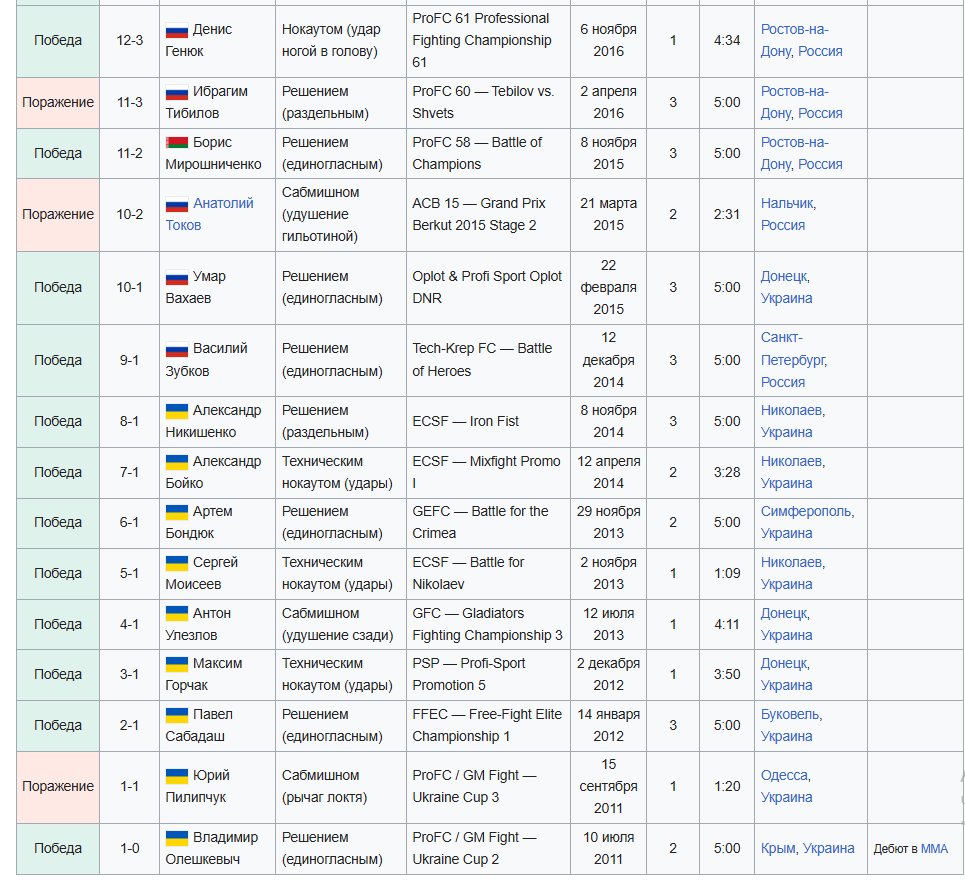965x880 pixels.
Task: Click the Belarus flag beside Борис Мирошниченко
Action: [177, 143]
